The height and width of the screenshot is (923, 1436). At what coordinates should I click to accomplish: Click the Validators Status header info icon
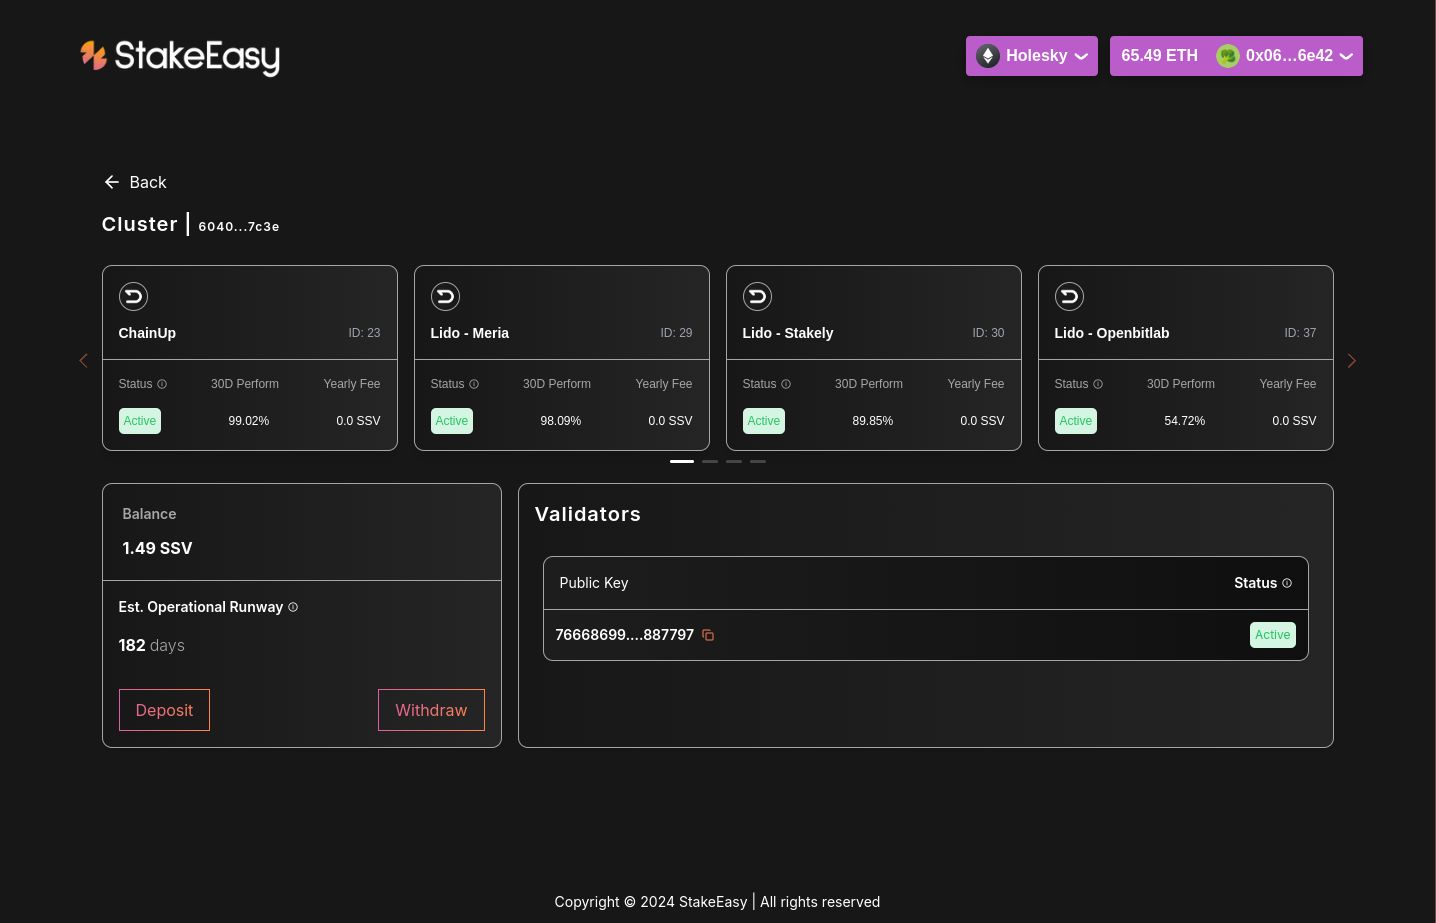[x=1287, y=583]
